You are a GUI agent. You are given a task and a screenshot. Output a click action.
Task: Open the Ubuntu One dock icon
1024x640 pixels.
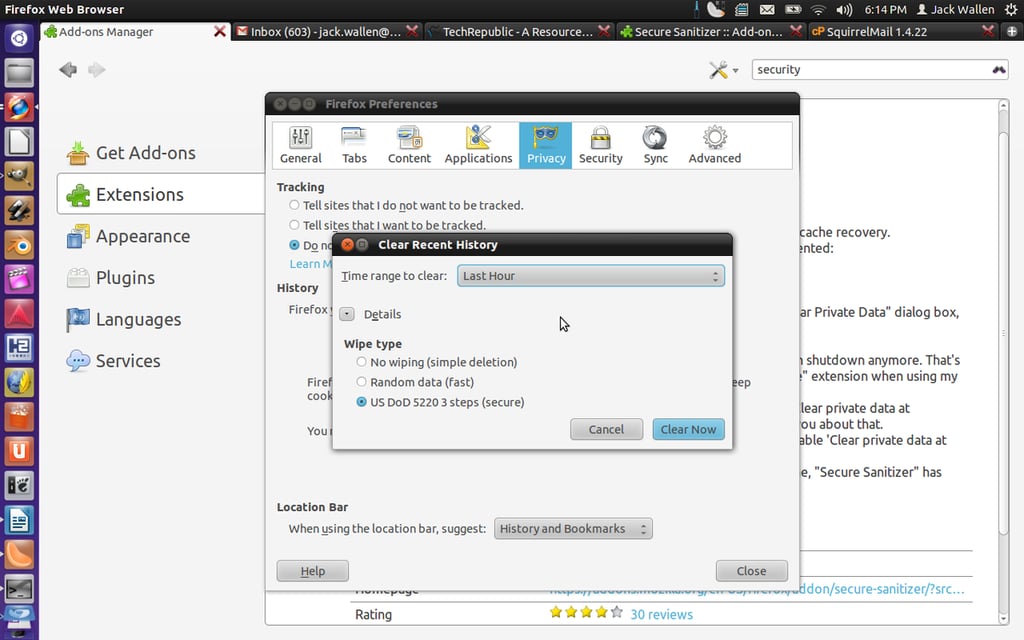pyautogui.click(x=19, y=451)
